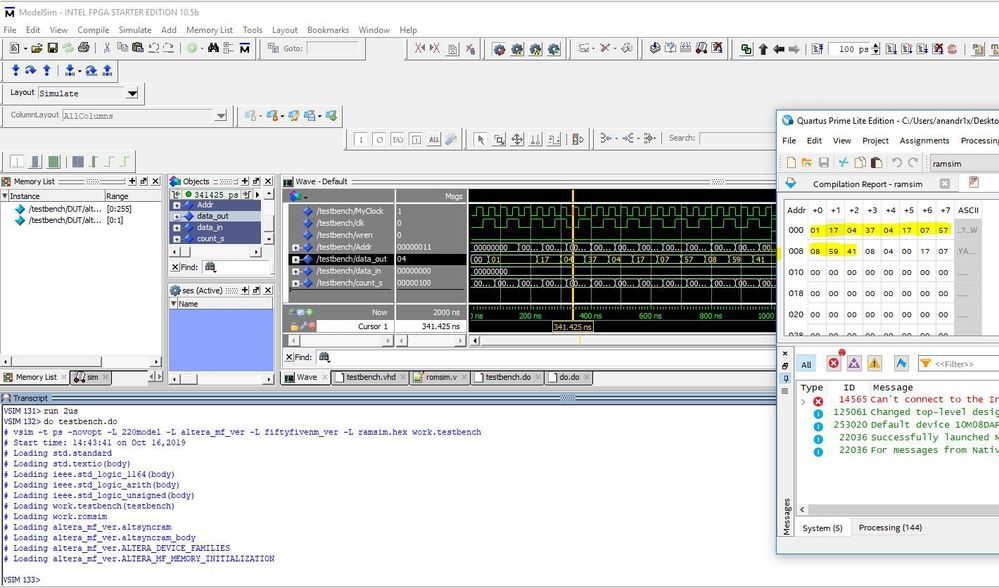
Task: Open the Layout Simulate dropdown
Action: click(132, 93)
